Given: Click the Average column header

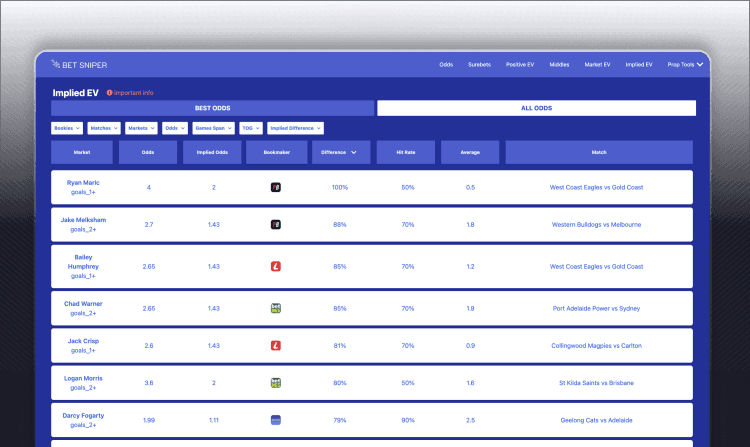Looking at the screenshot, I should [470, 152].
